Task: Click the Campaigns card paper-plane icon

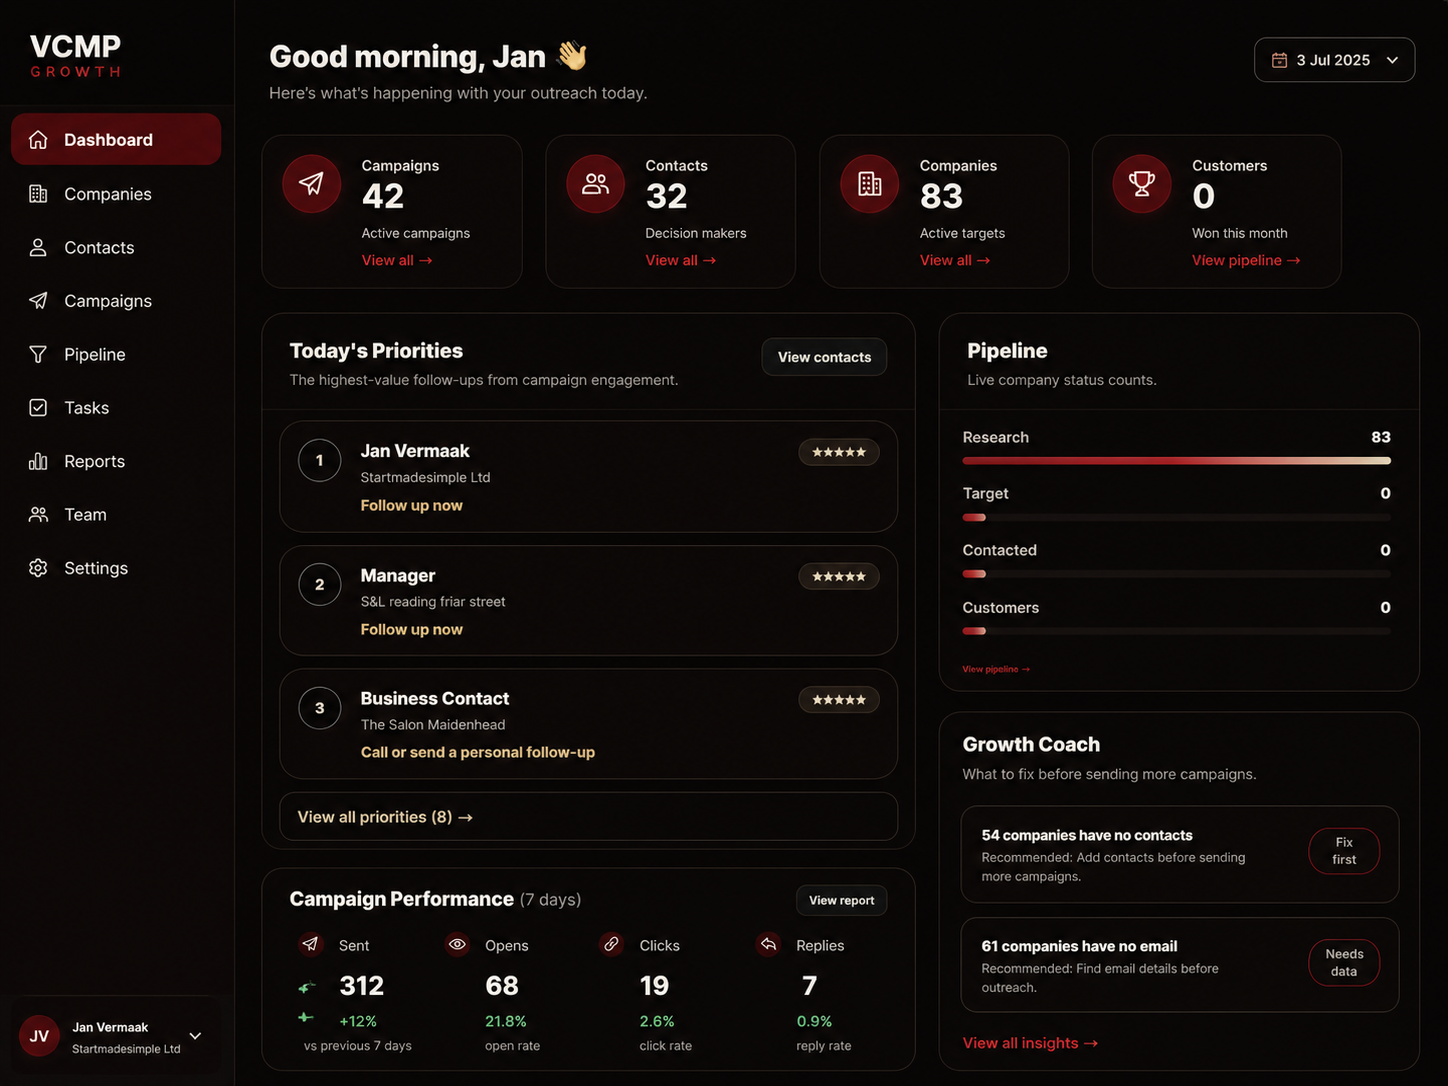Action: [x=312, y=184]
